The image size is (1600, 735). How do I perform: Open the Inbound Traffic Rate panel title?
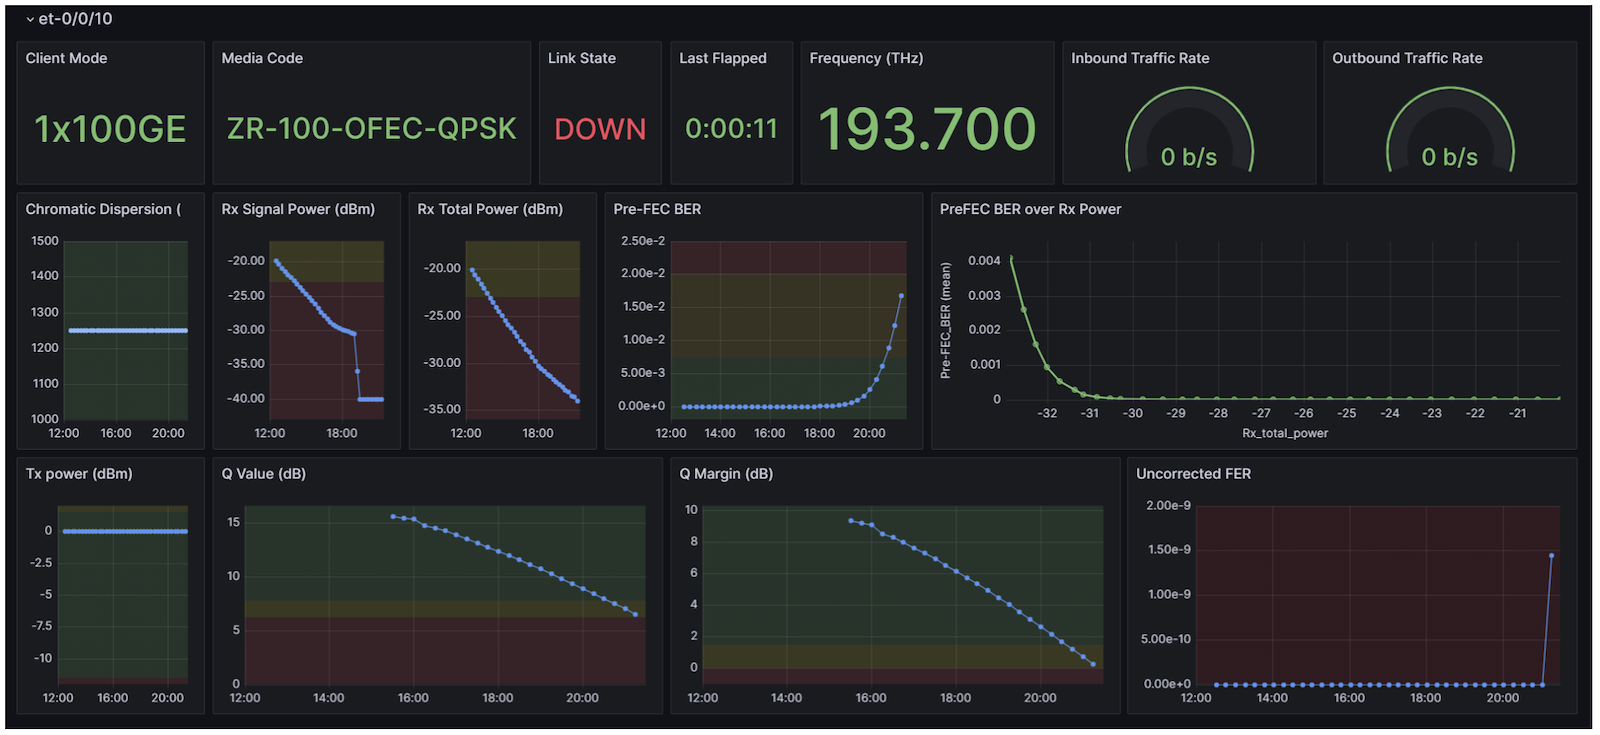point(1140,58)
